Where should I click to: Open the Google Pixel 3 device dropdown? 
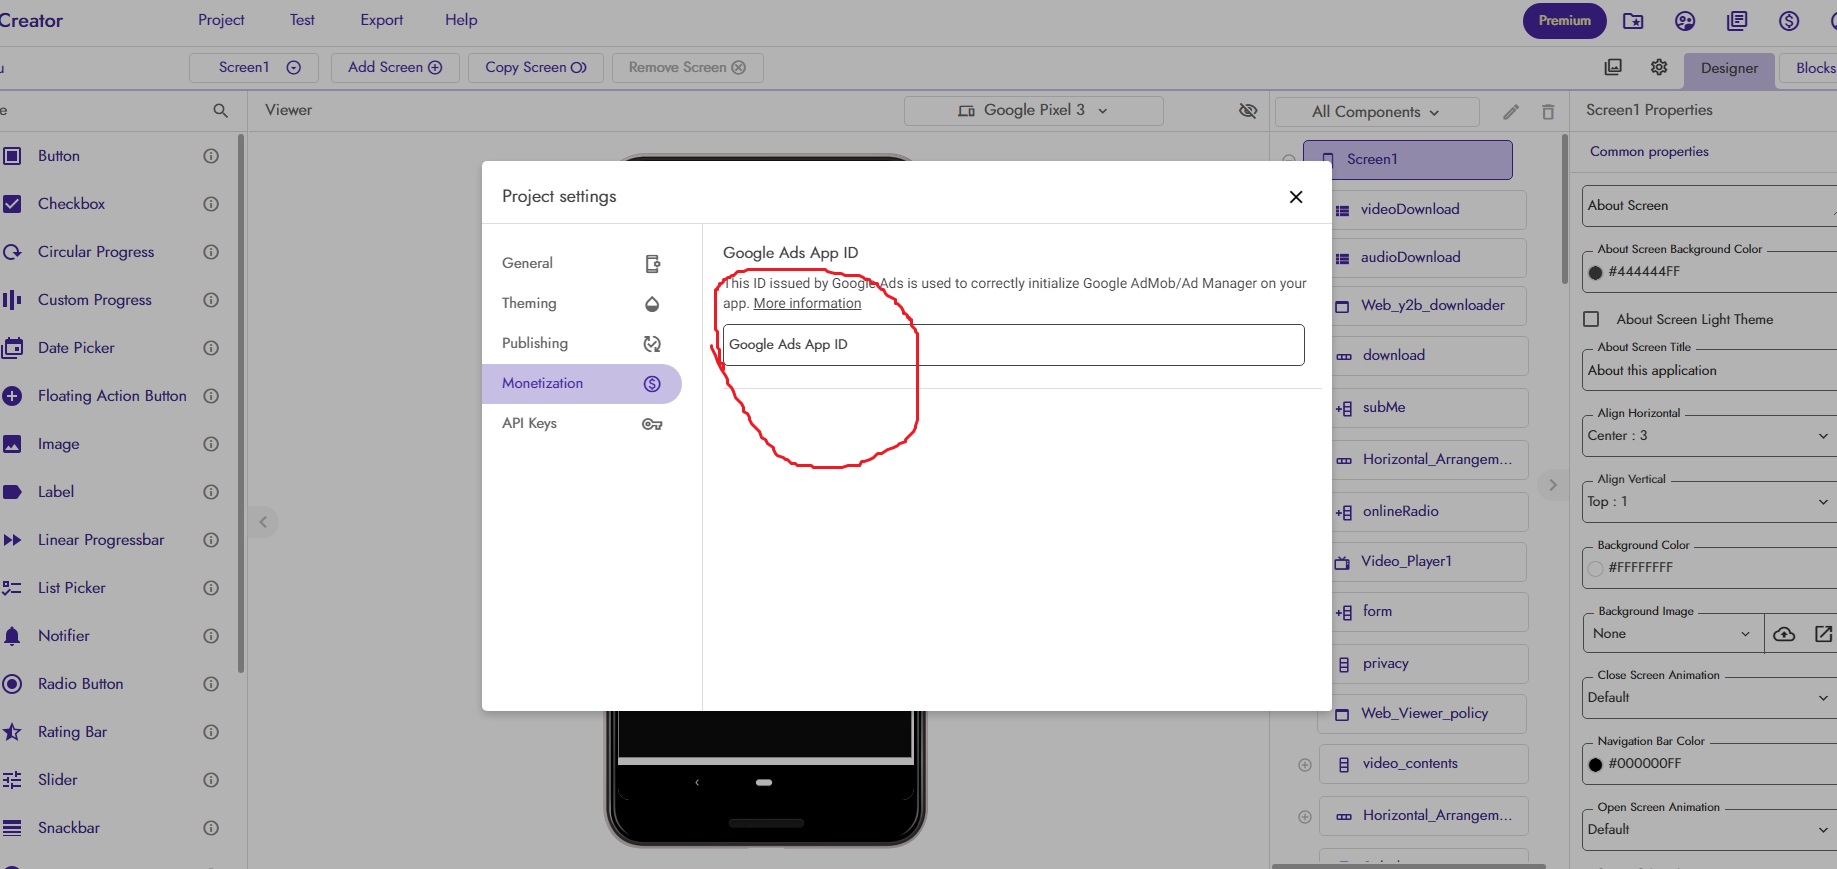1033,111
